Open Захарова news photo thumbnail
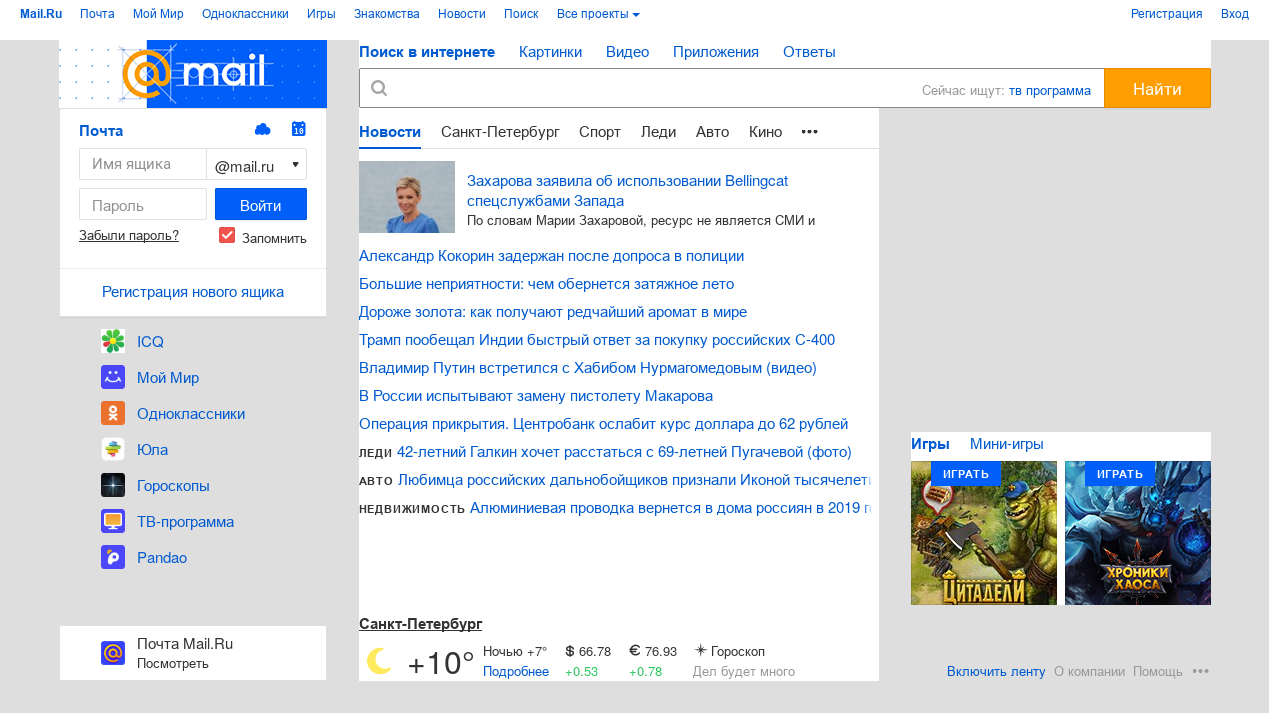The image size is (1269, 713). coord(407,197)
